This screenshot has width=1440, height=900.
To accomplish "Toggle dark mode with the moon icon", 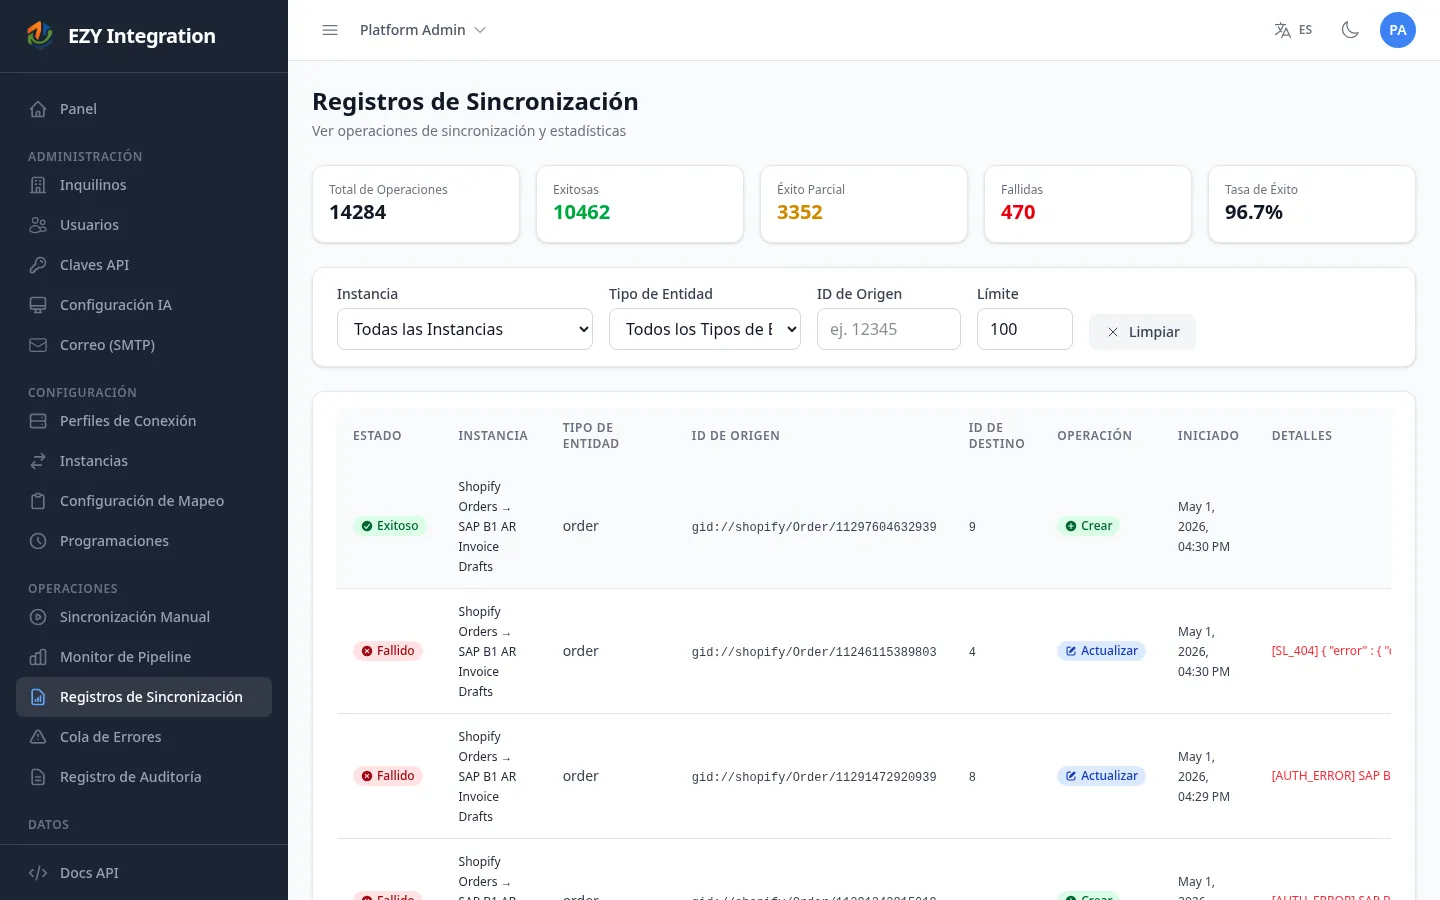I will tap(1350, 30).
